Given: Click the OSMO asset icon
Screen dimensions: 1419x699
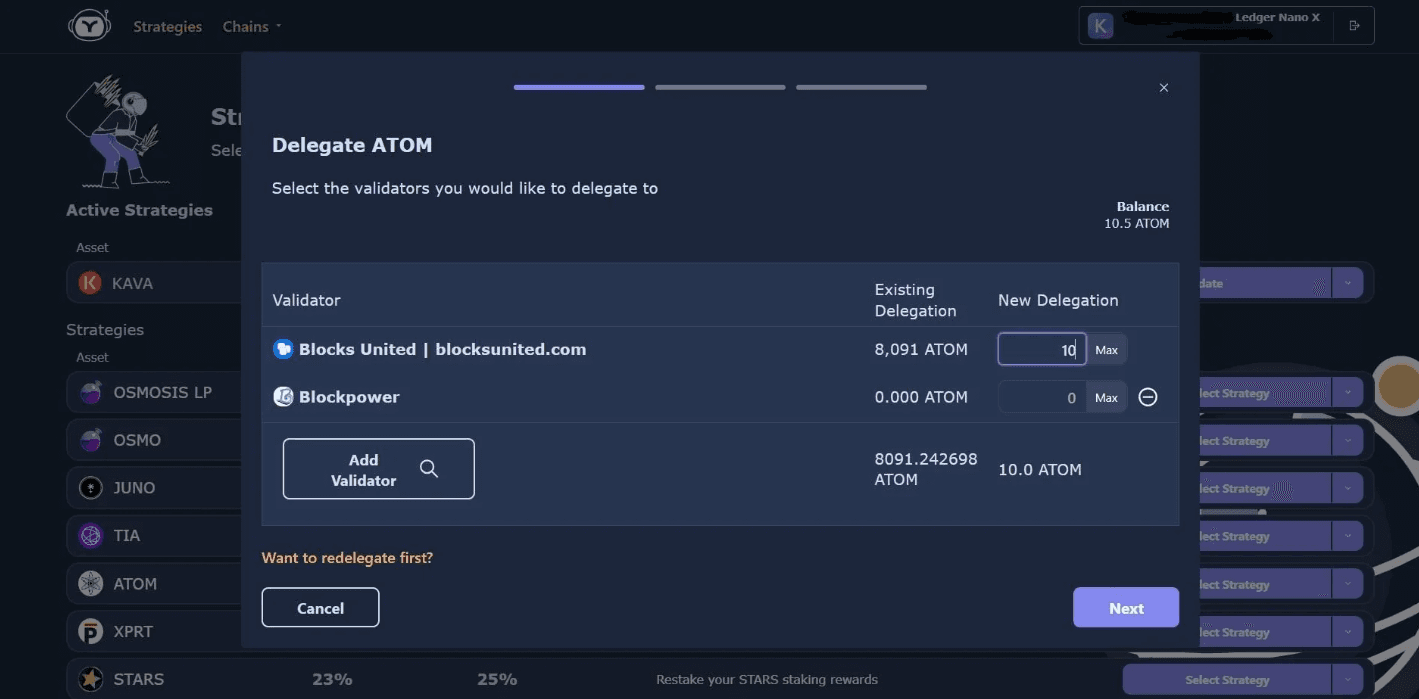Looking at the screenshot, I should point(91,440).
